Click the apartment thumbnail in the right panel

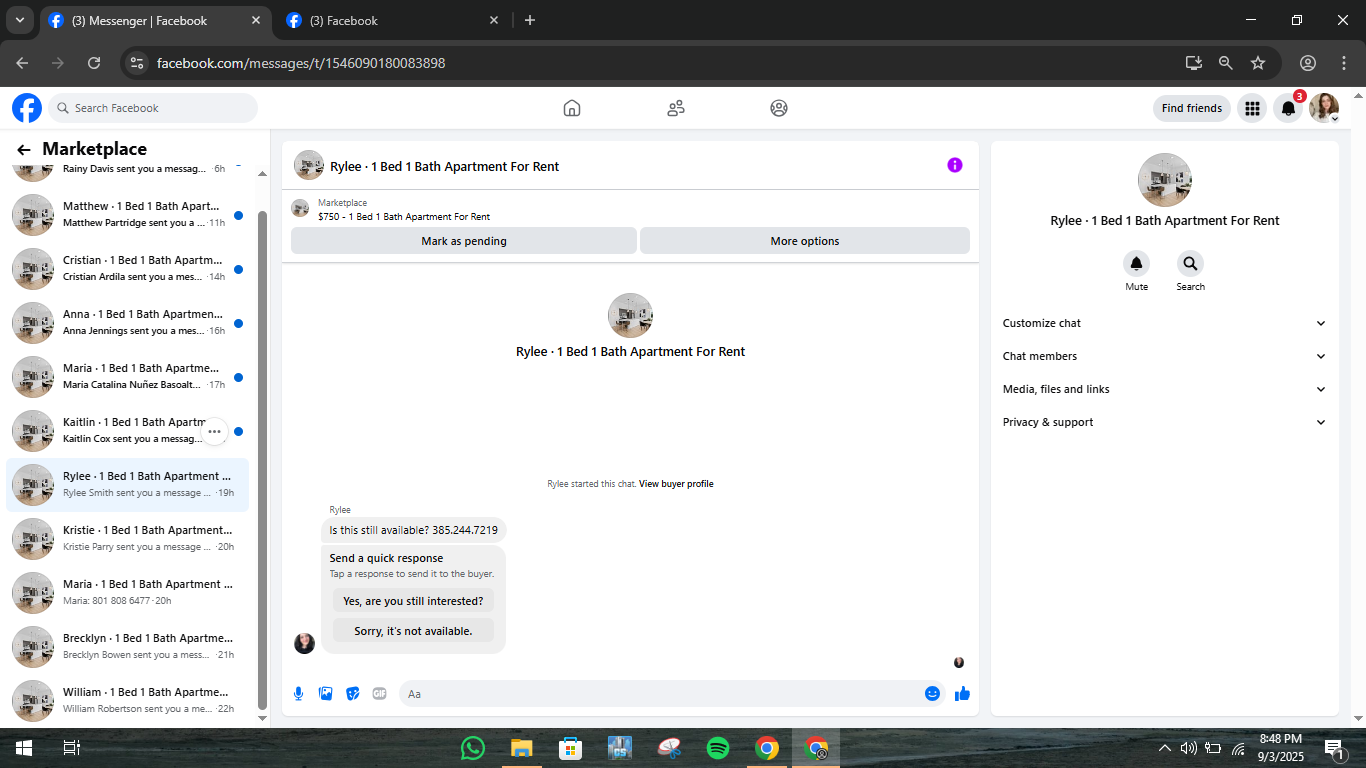(1165, 180)
